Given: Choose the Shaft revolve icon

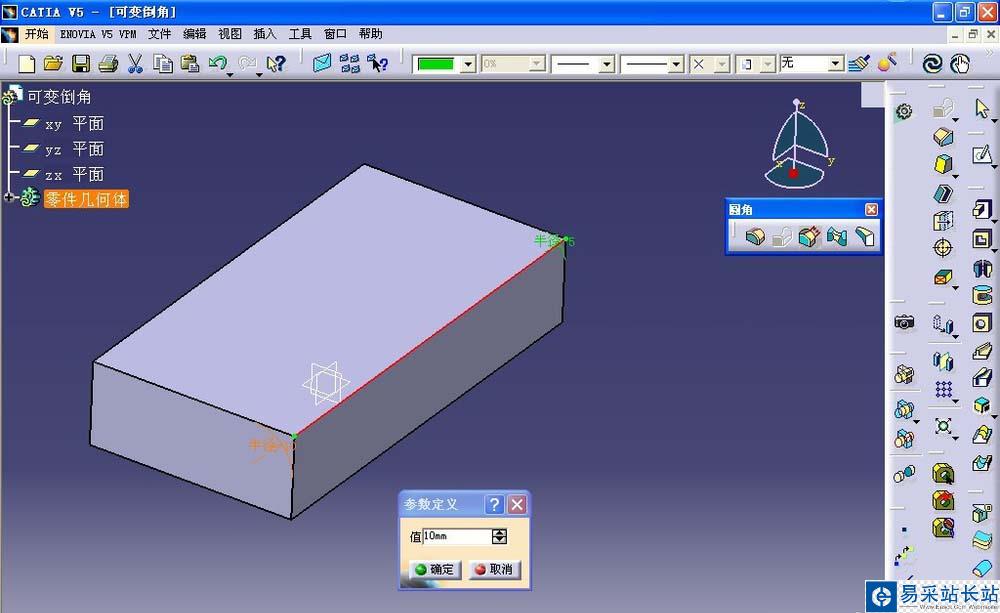Looking at the screenshot, I should point(982,268).
